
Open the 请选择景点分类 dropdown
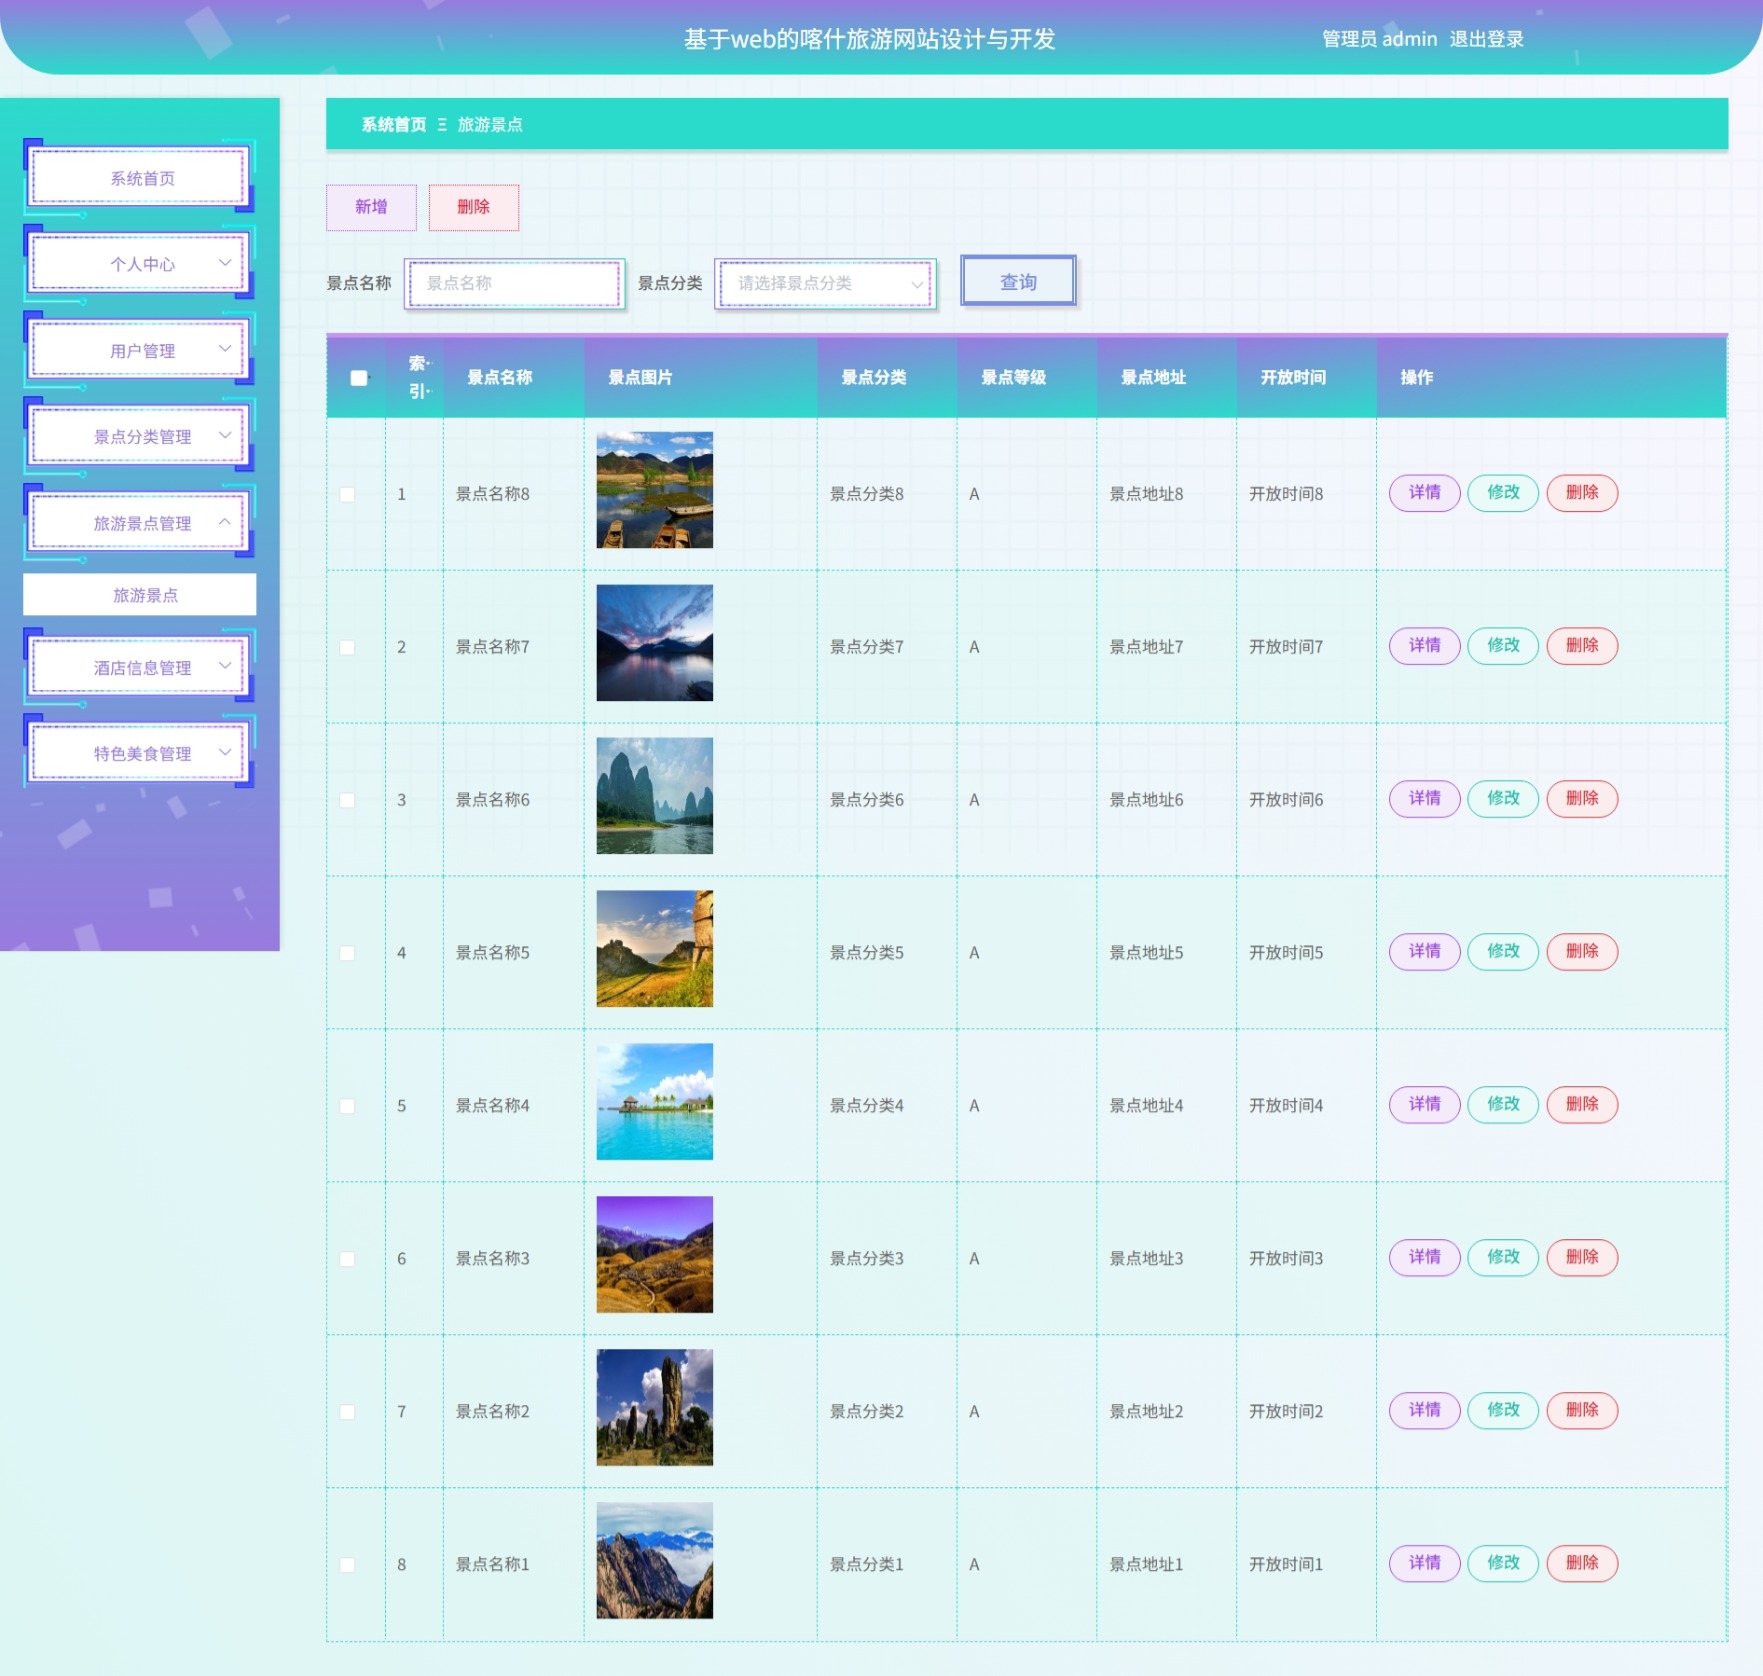826,284
